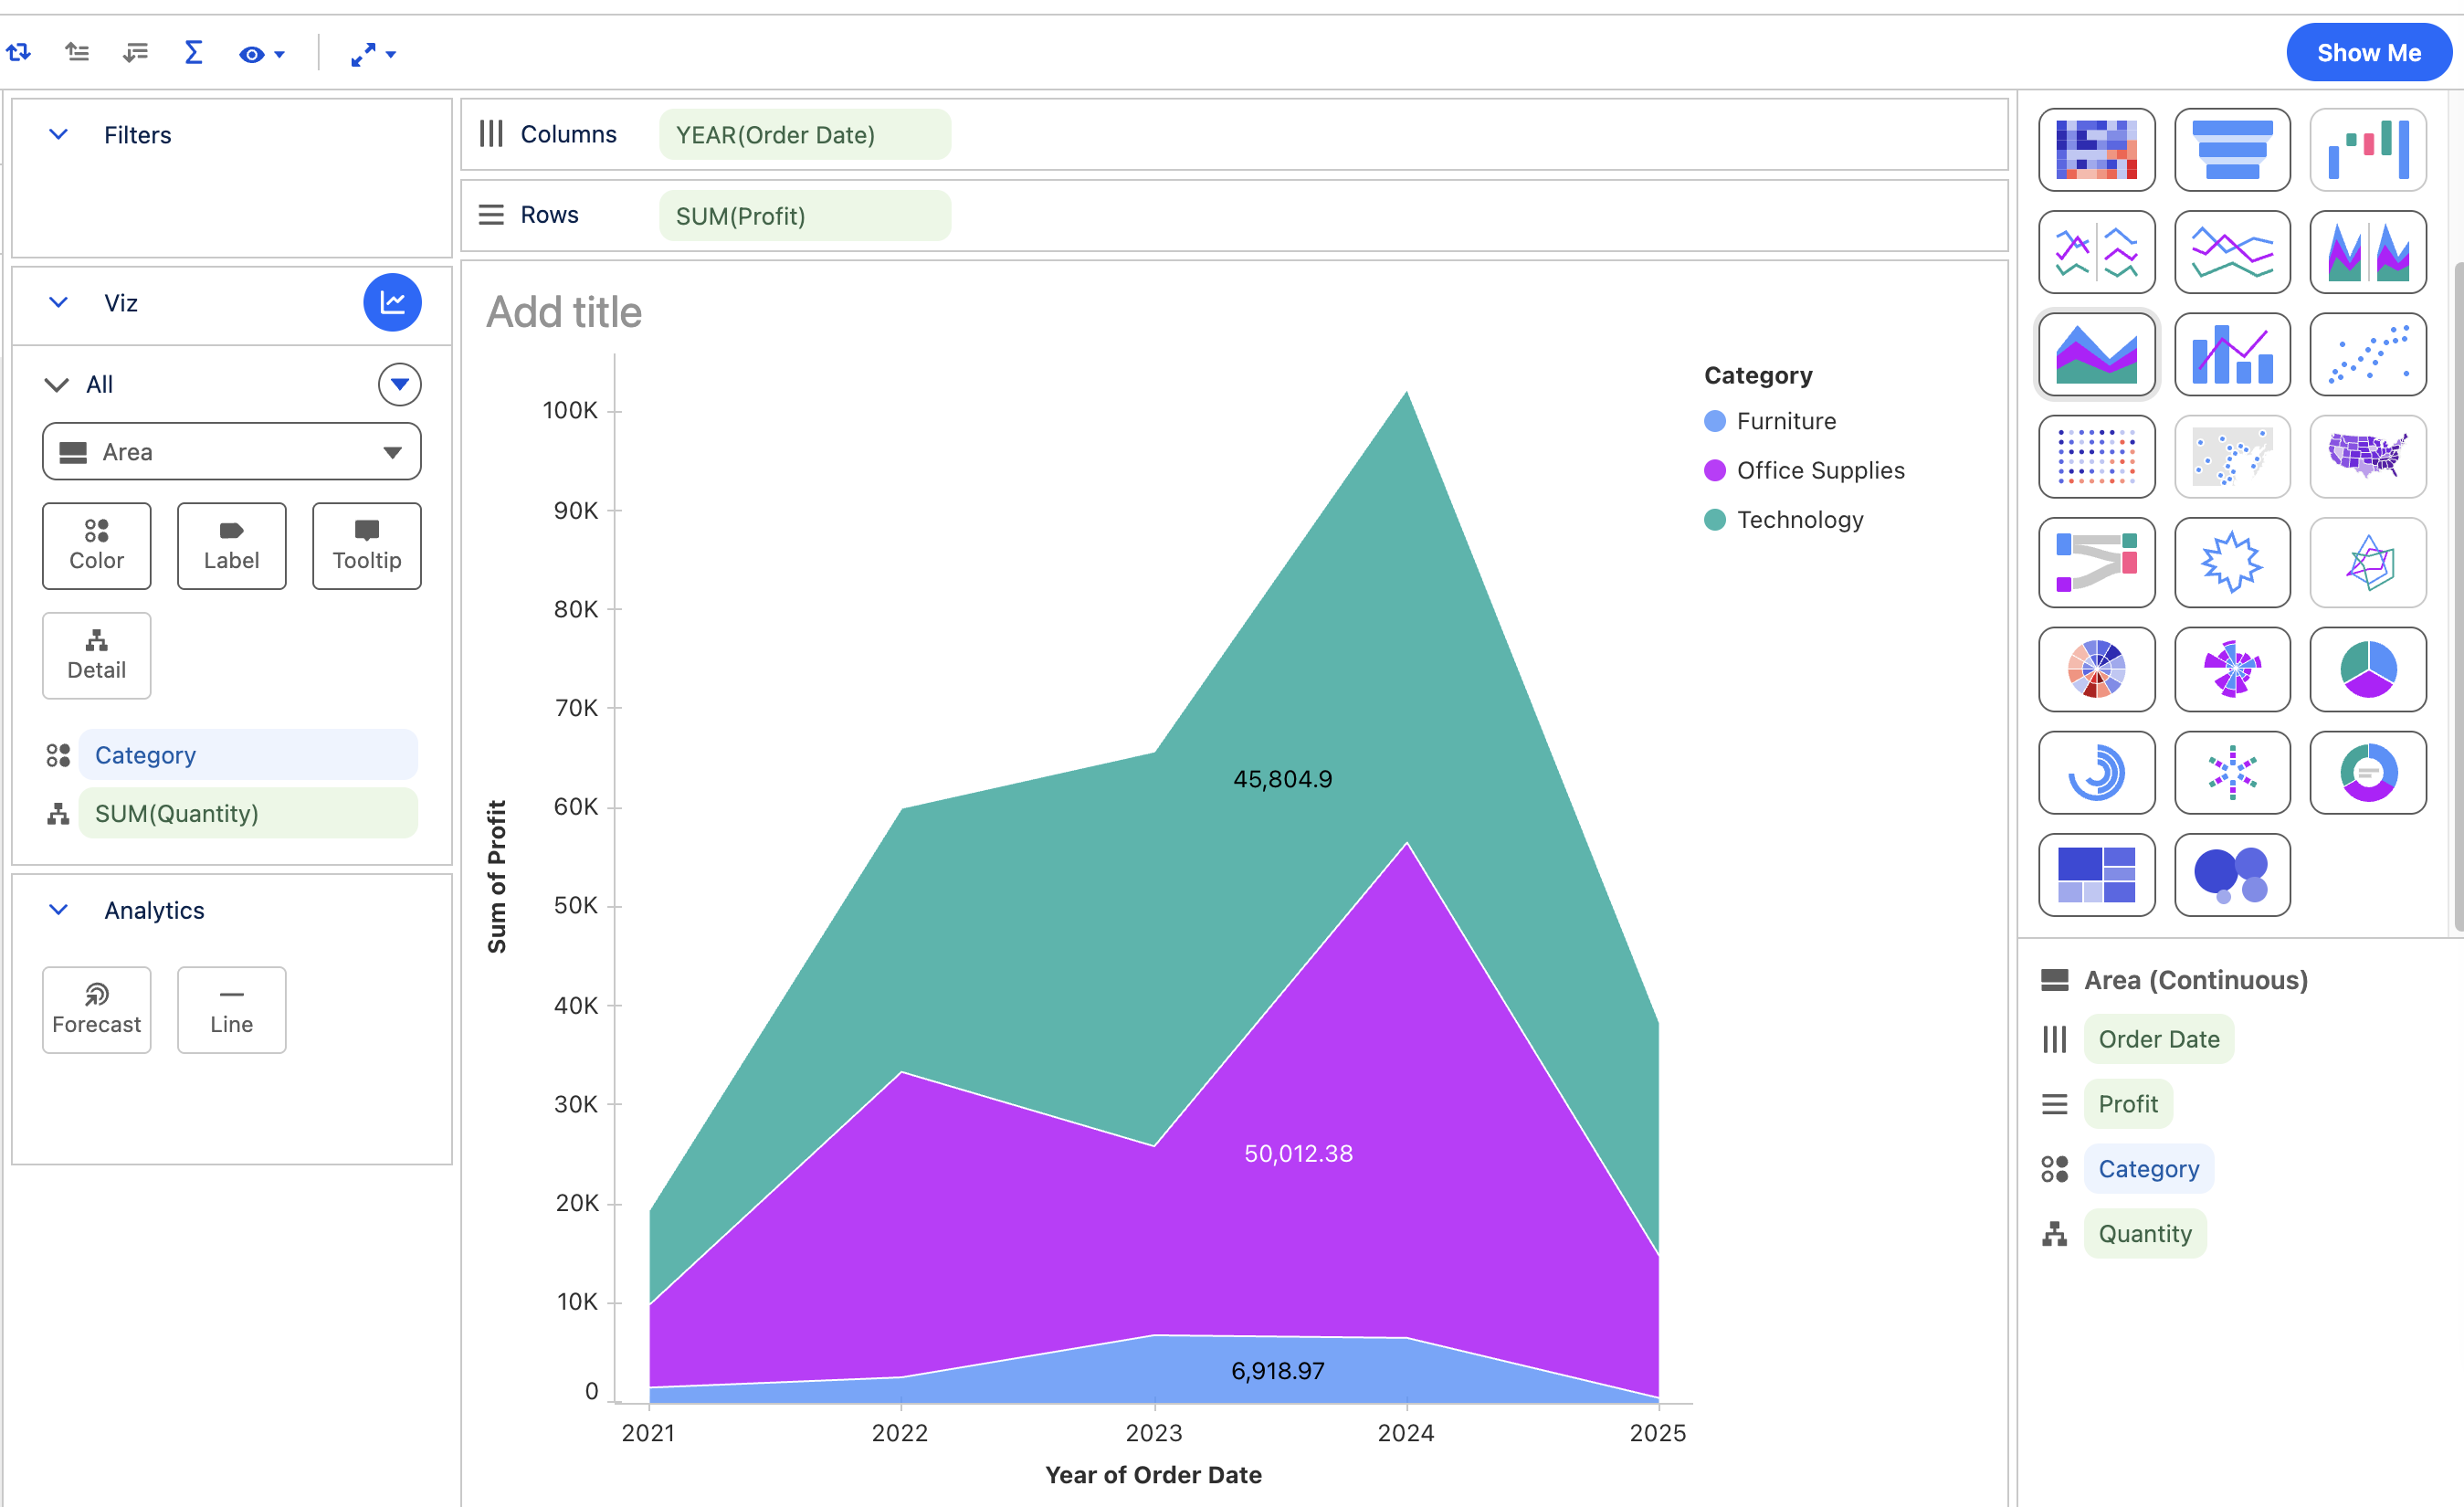
Task: Click the YEAR(Order Date) column pill
Action: 805,135
